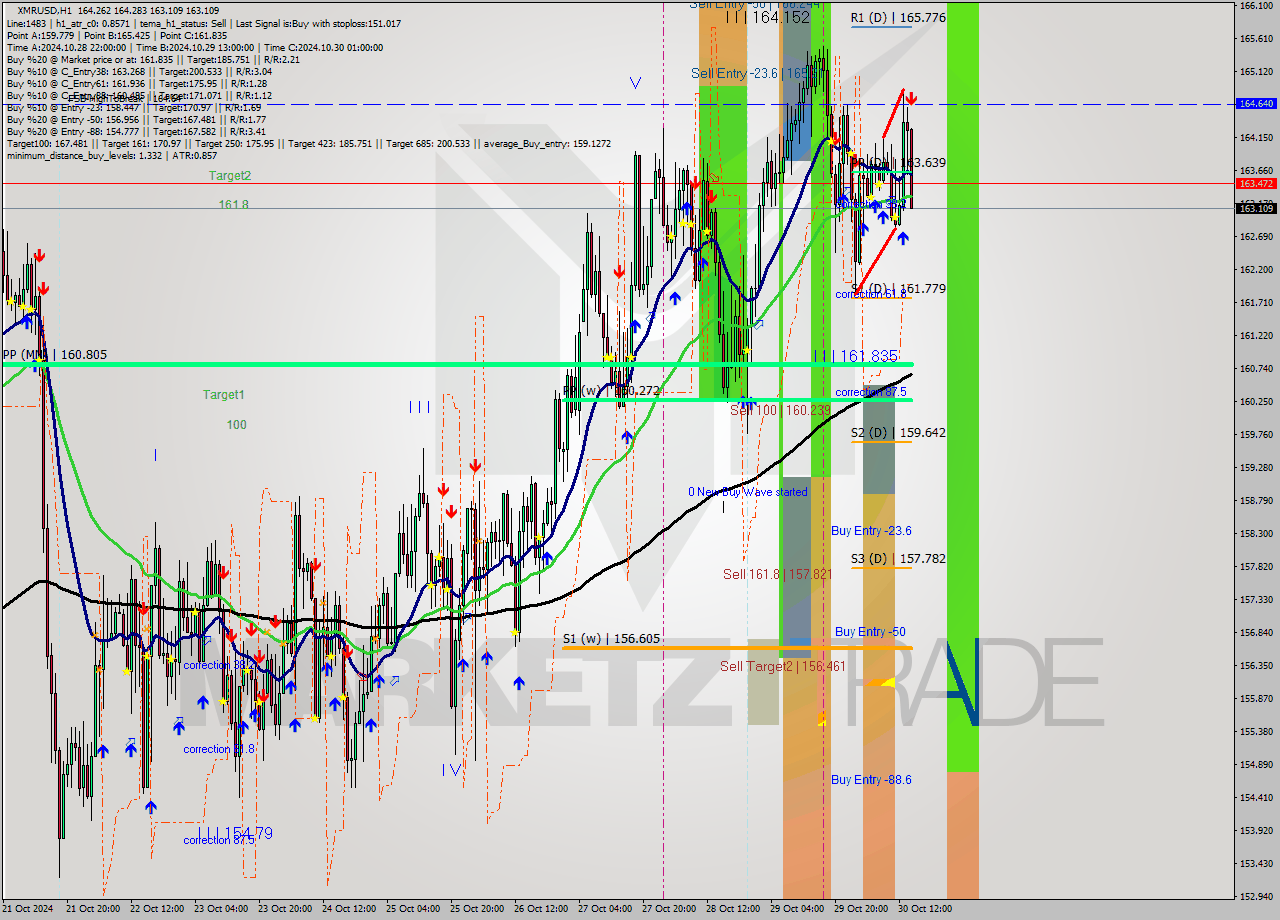Click the 'S3 (D) | 157.782' support label

click(898, 559)
